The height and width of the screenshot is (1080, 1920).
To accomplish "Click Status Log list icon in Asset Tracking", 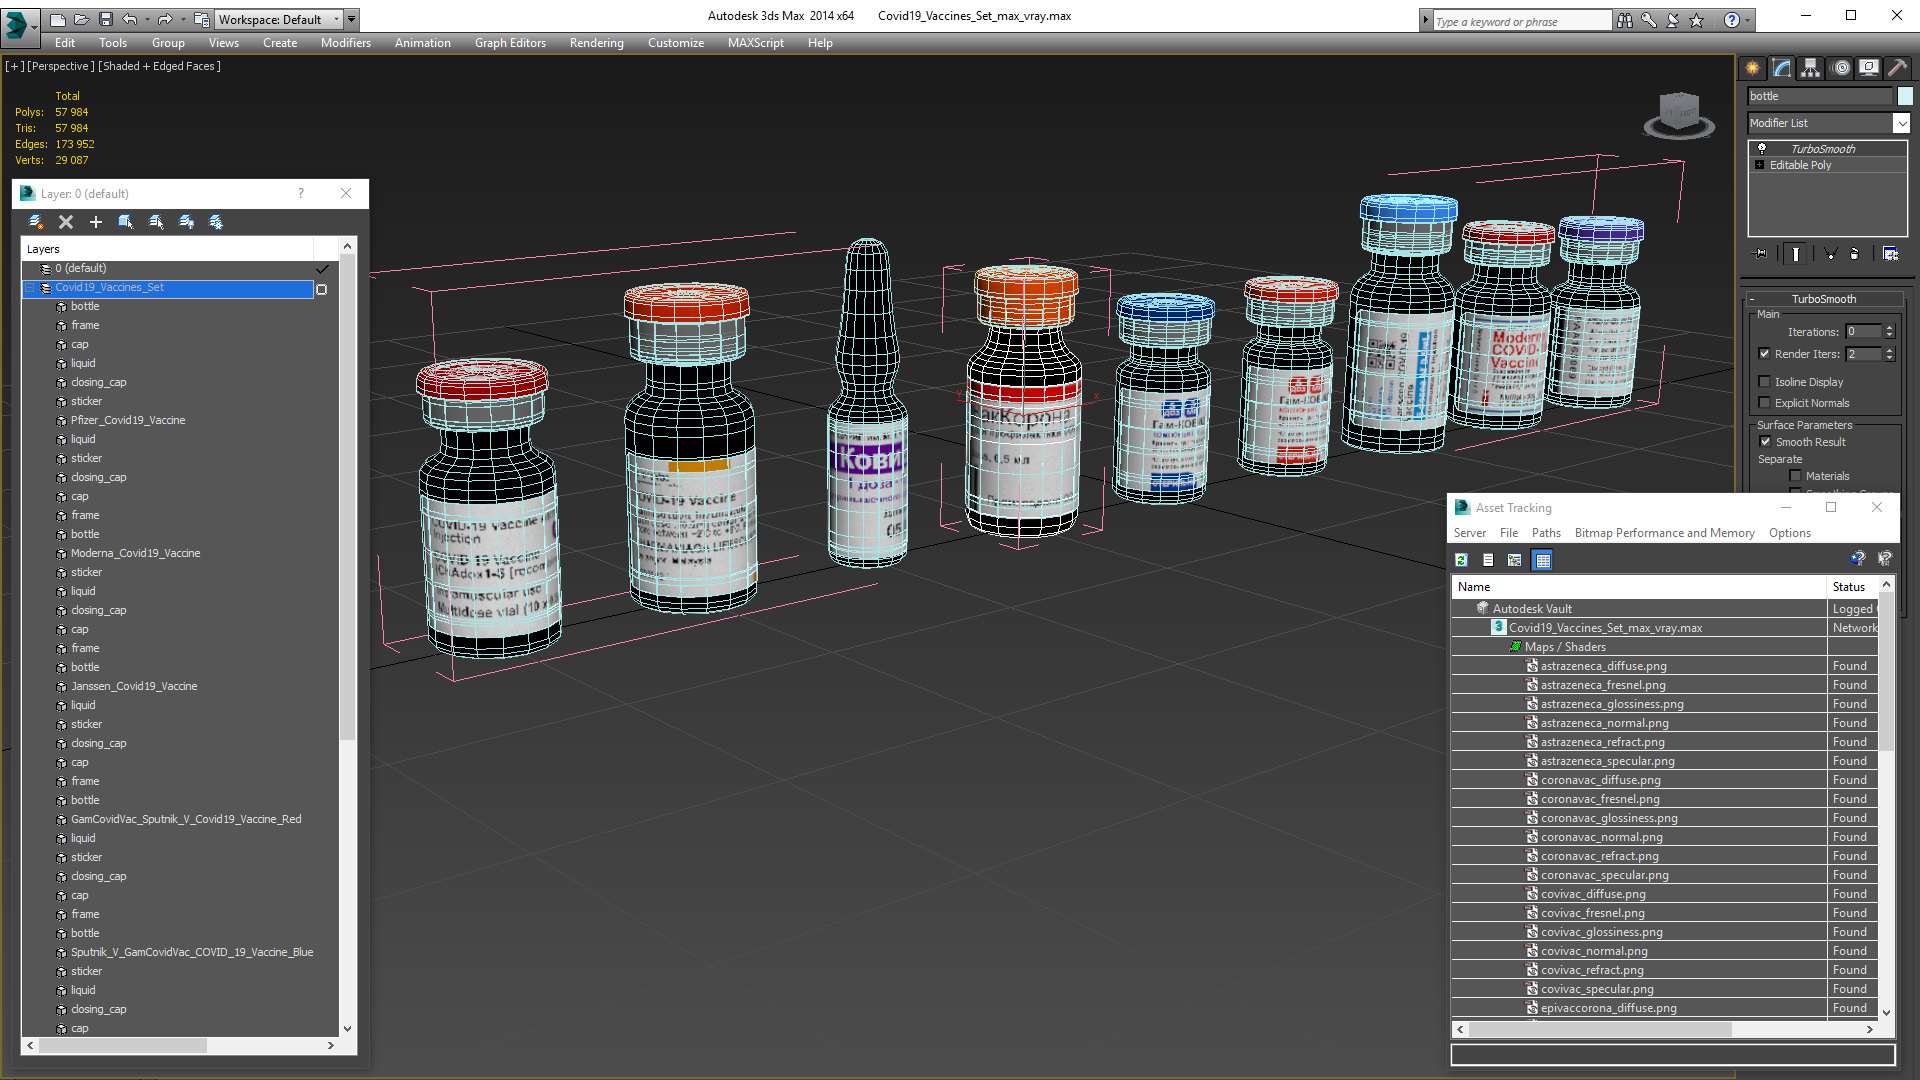I will pos(1488,560).
